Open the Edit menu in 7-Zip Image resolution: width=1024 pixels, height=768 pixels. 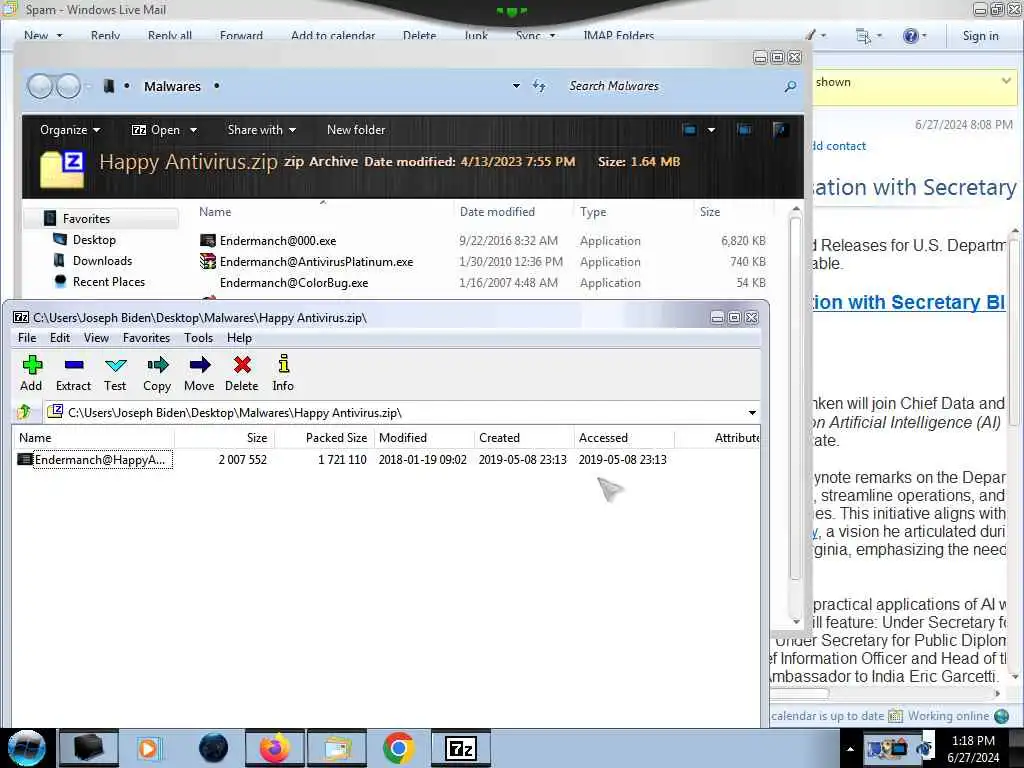(x=59, y=338)
